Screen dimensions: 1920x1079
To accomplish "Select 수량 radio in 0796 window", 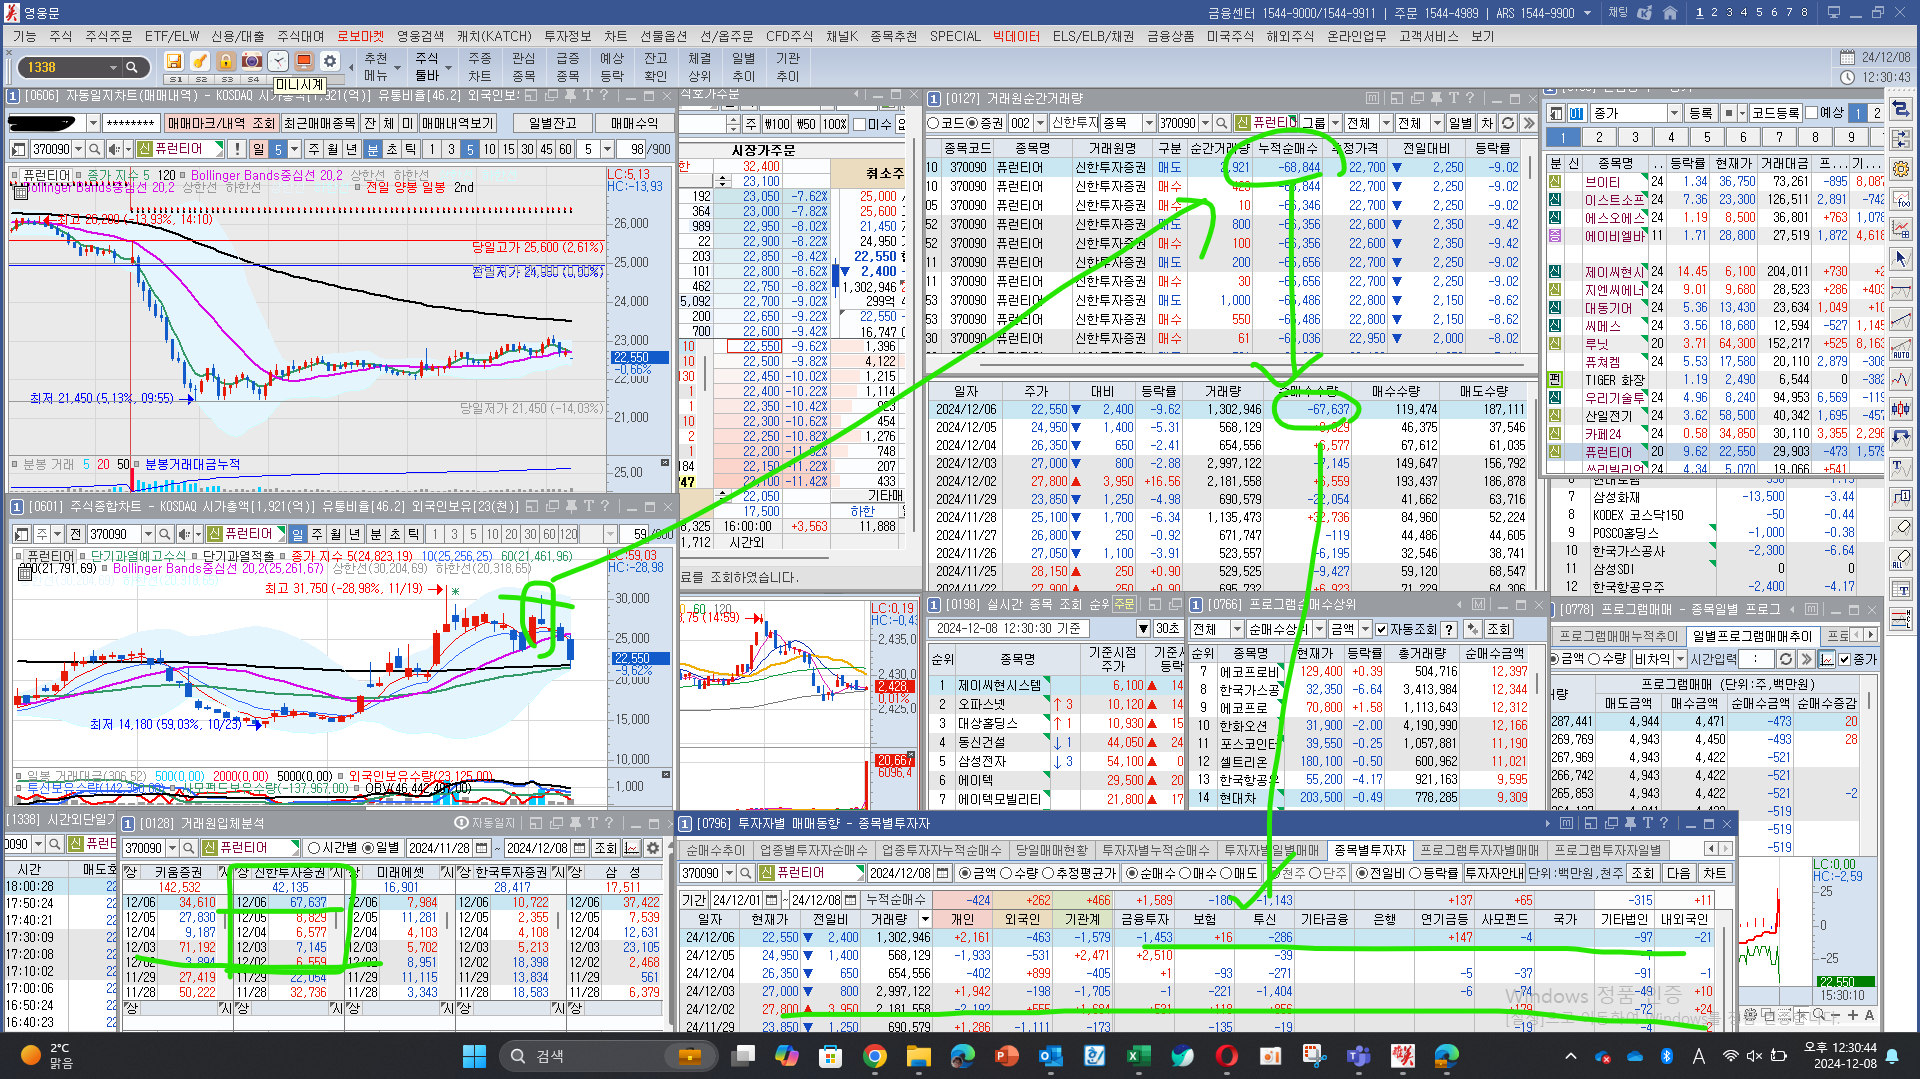I will 1006,873.
